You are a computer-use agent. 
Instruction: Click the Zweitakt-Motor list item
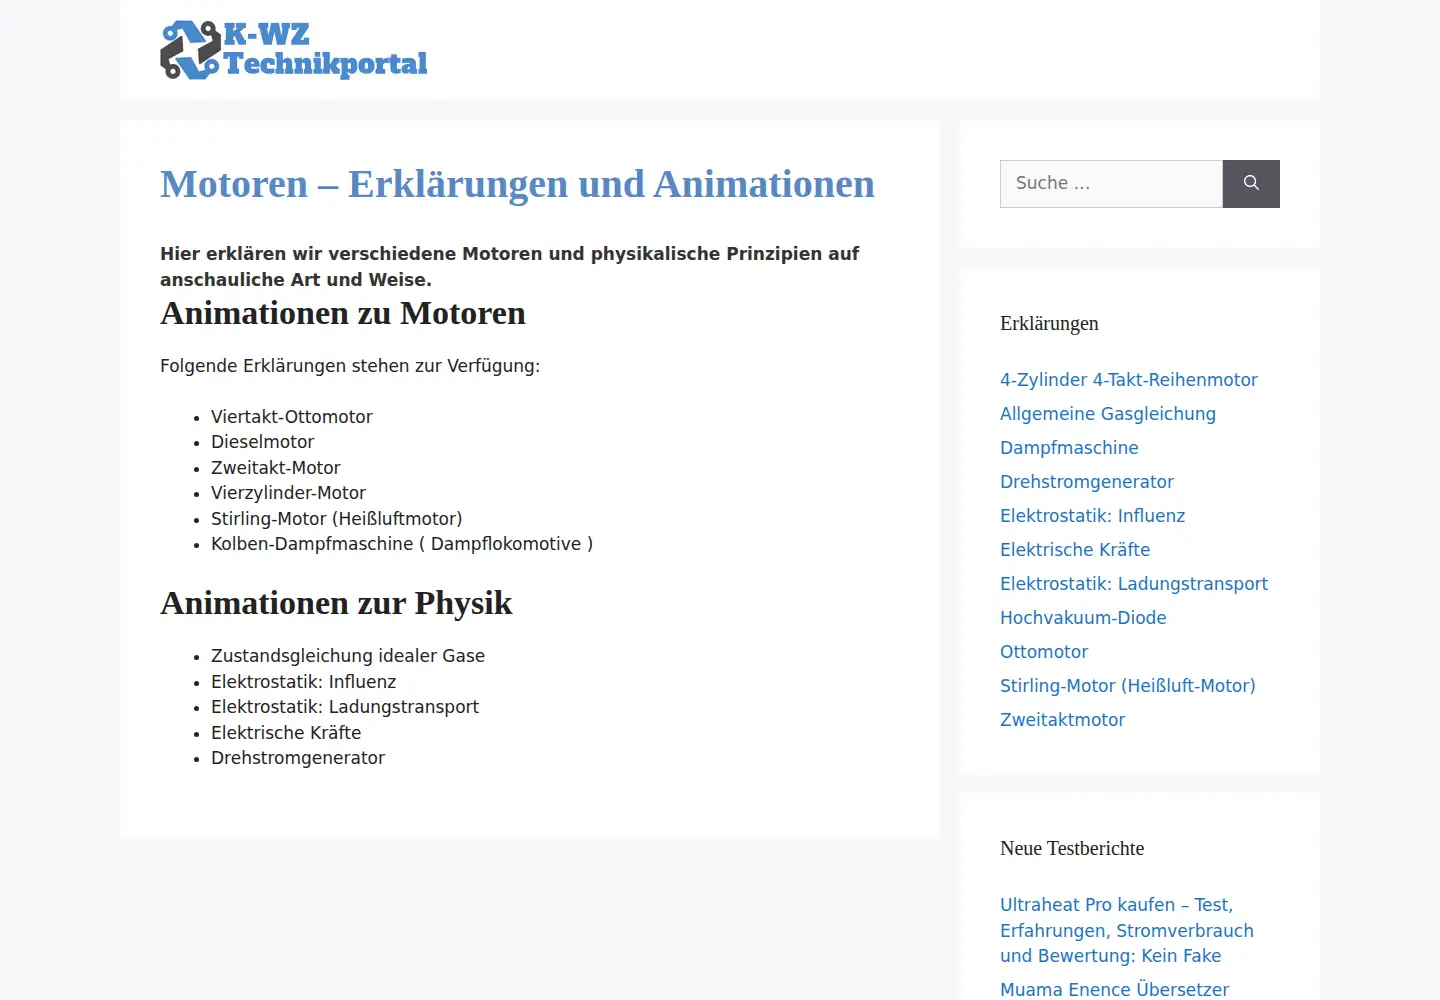[275, 468]
